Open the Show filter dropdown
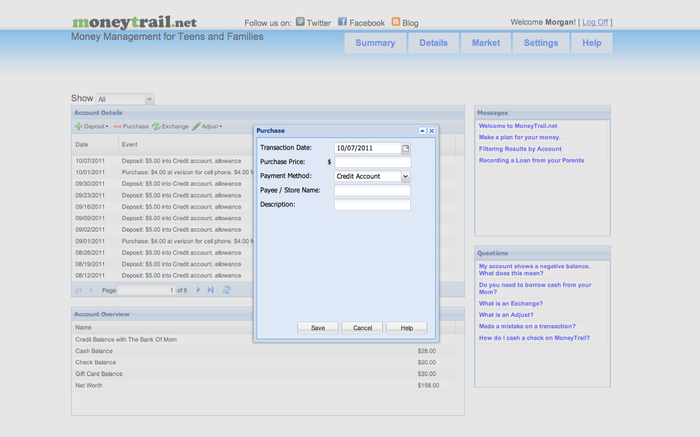The height and width of the screenshot is (437, 700). click(149, 99)
